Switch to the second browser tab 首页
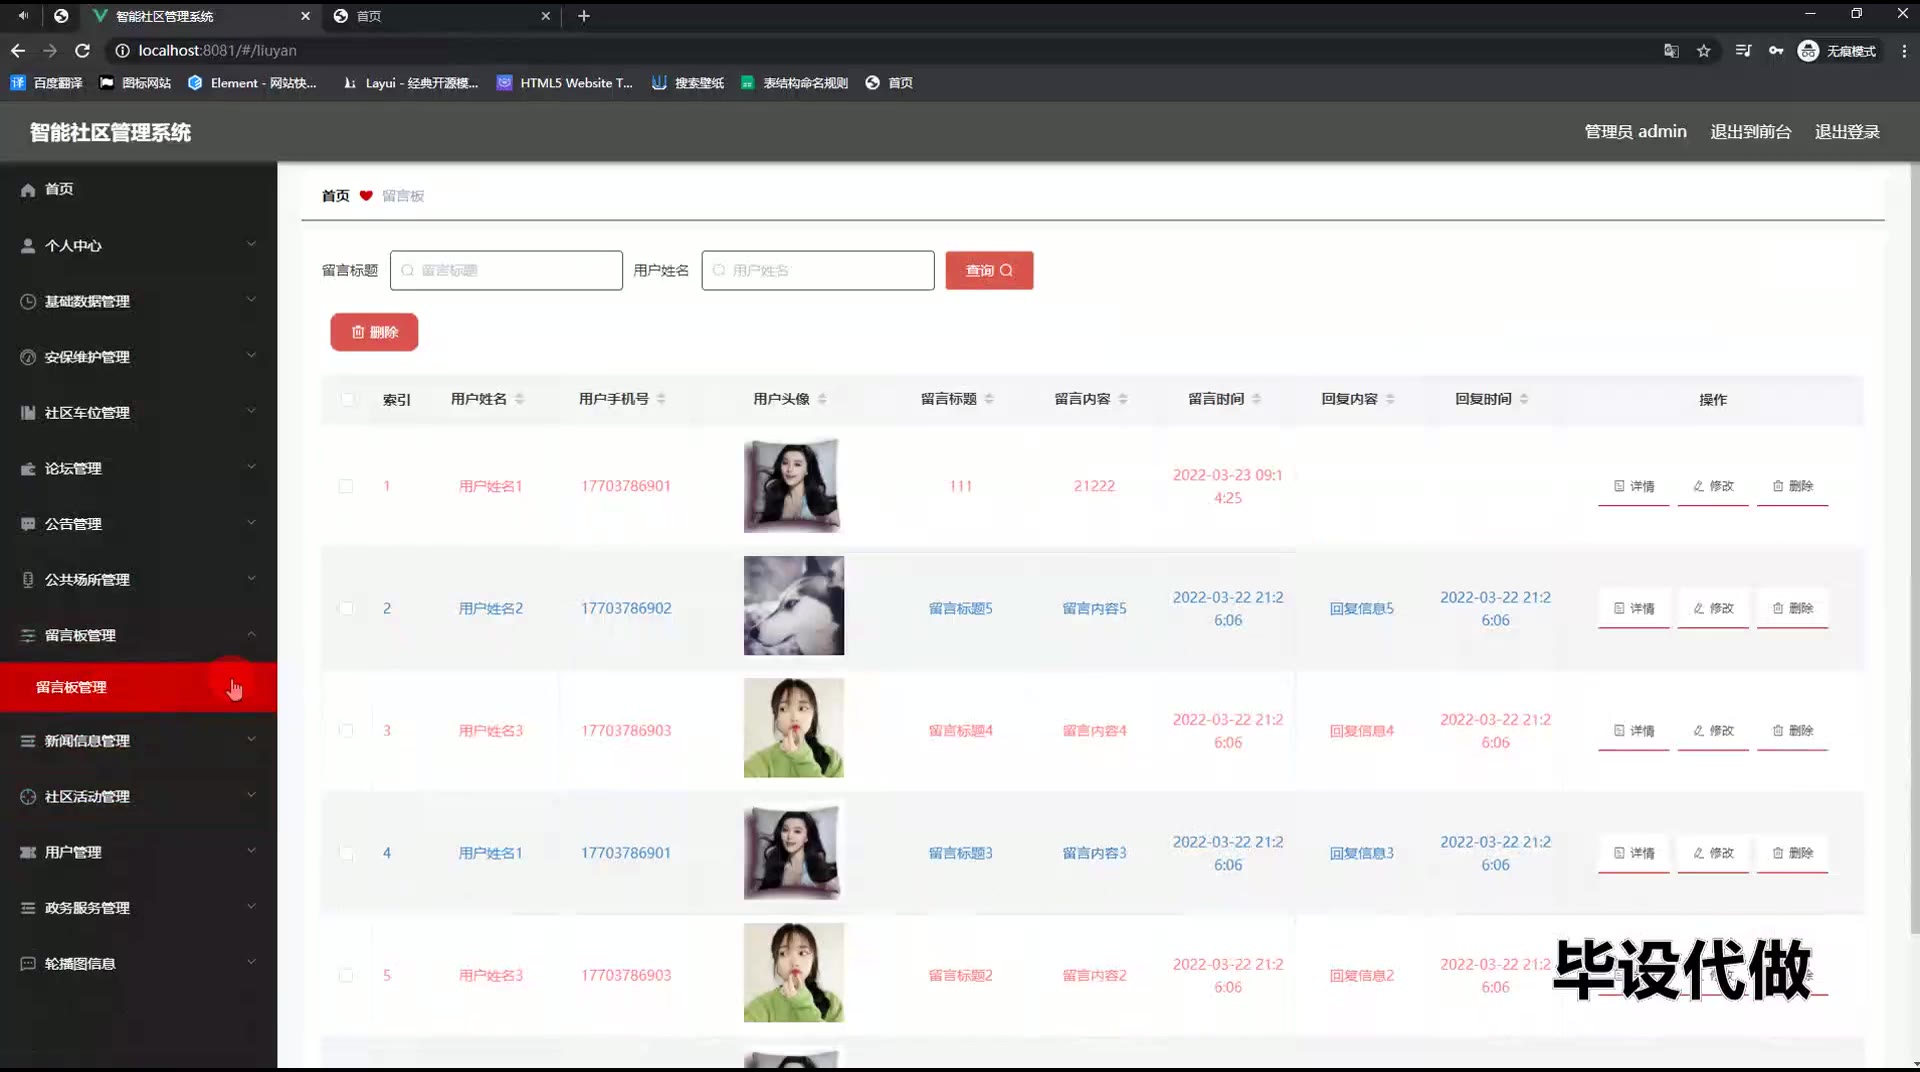 tap(440, 16)
